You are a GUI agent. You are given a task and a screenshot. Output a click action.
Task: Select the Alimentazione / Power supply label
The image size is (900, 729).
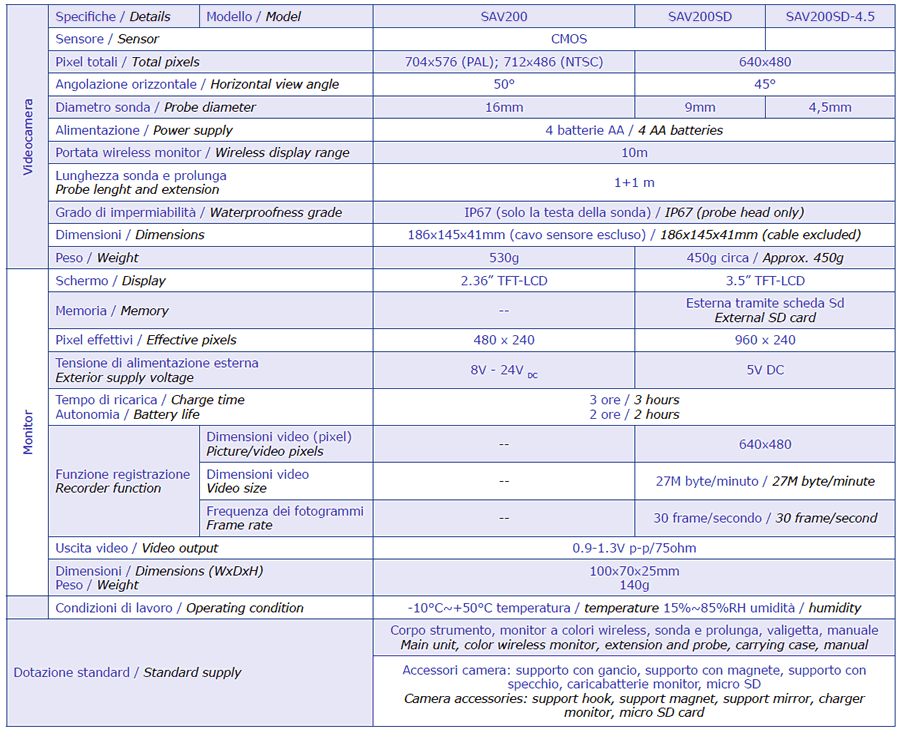click(143, 130)
